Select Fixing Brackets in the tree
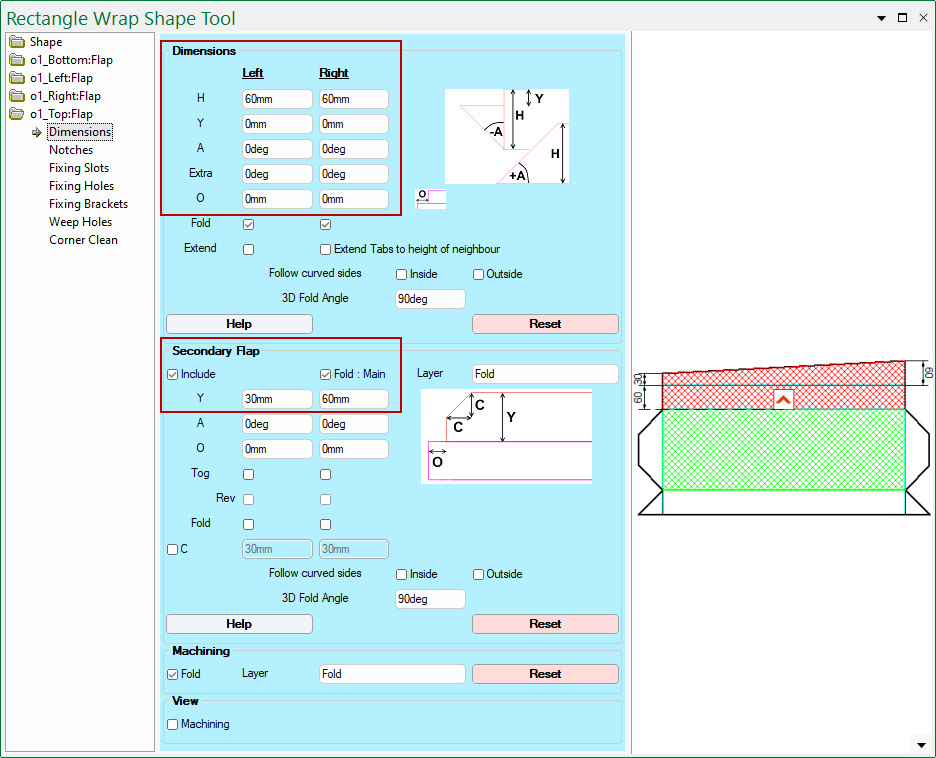The height and width of the screenshot is (758, 936). (88, 204)
